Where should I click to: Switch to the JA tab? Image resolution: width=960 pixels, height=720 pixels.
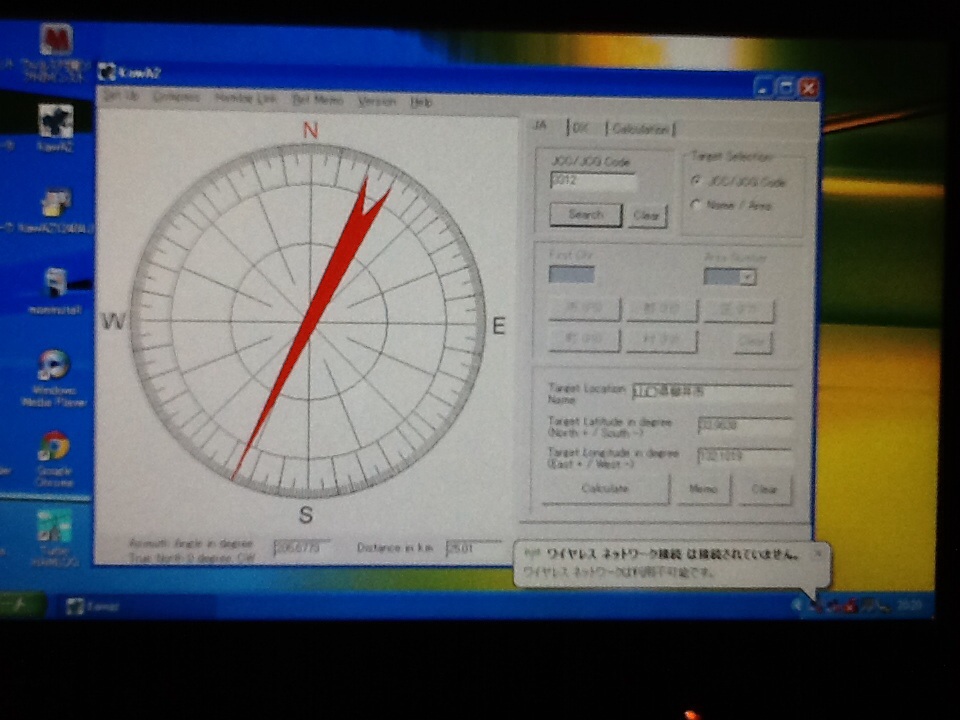coord(540,126)
